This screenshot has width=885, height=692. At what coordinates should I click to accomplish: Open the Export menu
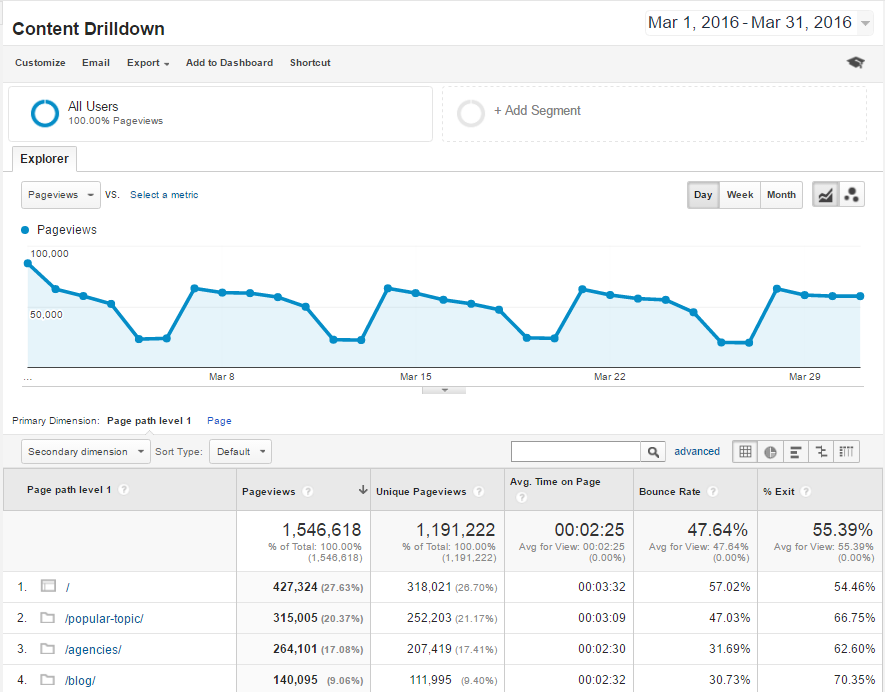tap(147, 63)
